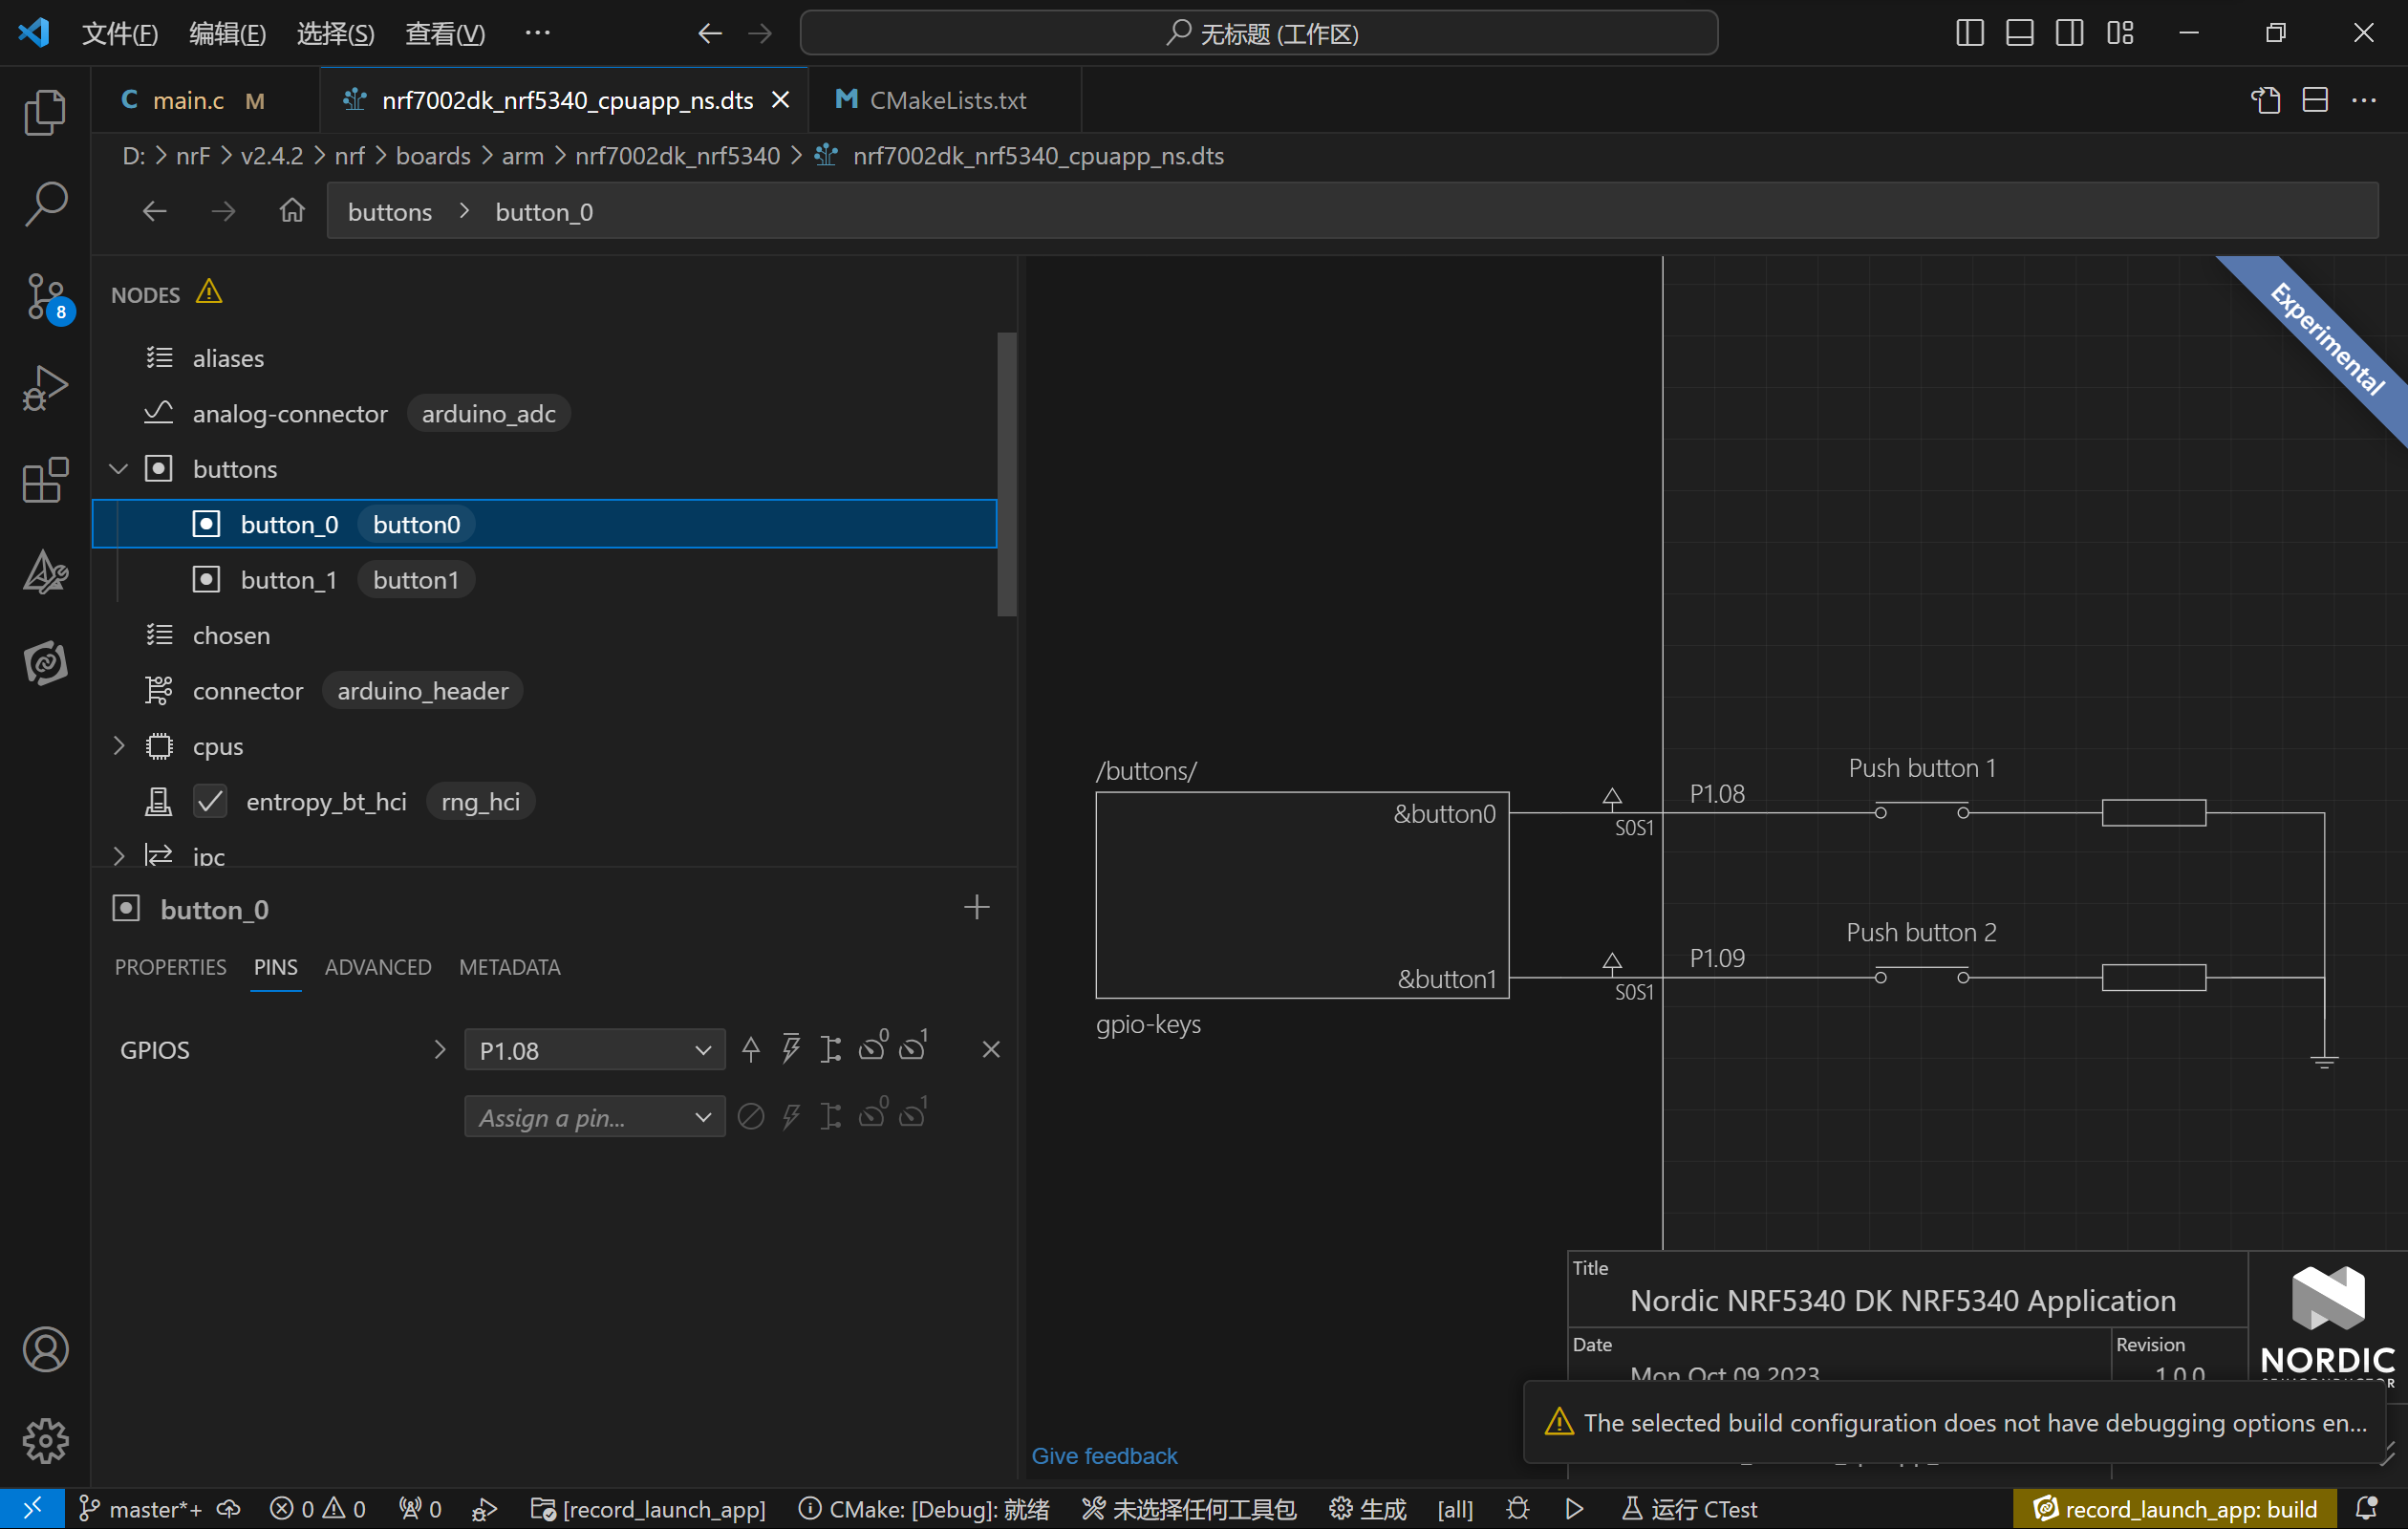Collapse the buttons node in tree

119,469
